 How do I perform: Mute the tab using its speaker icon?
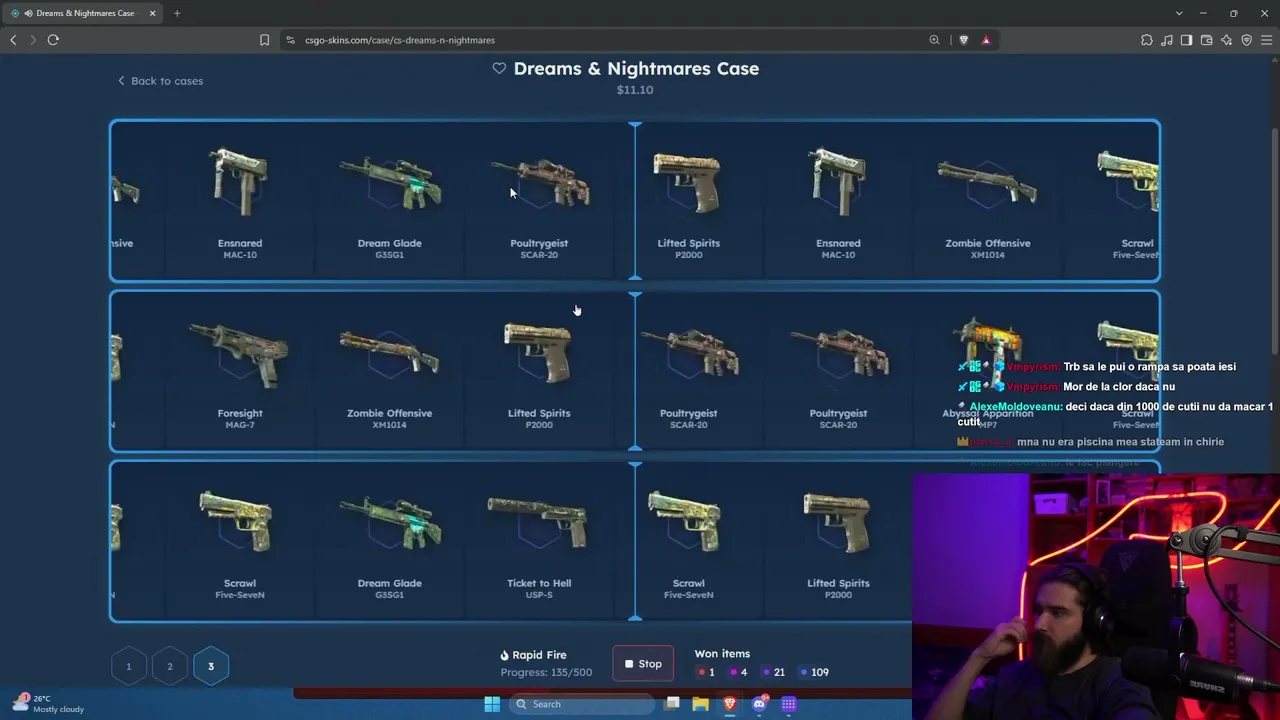27,13
